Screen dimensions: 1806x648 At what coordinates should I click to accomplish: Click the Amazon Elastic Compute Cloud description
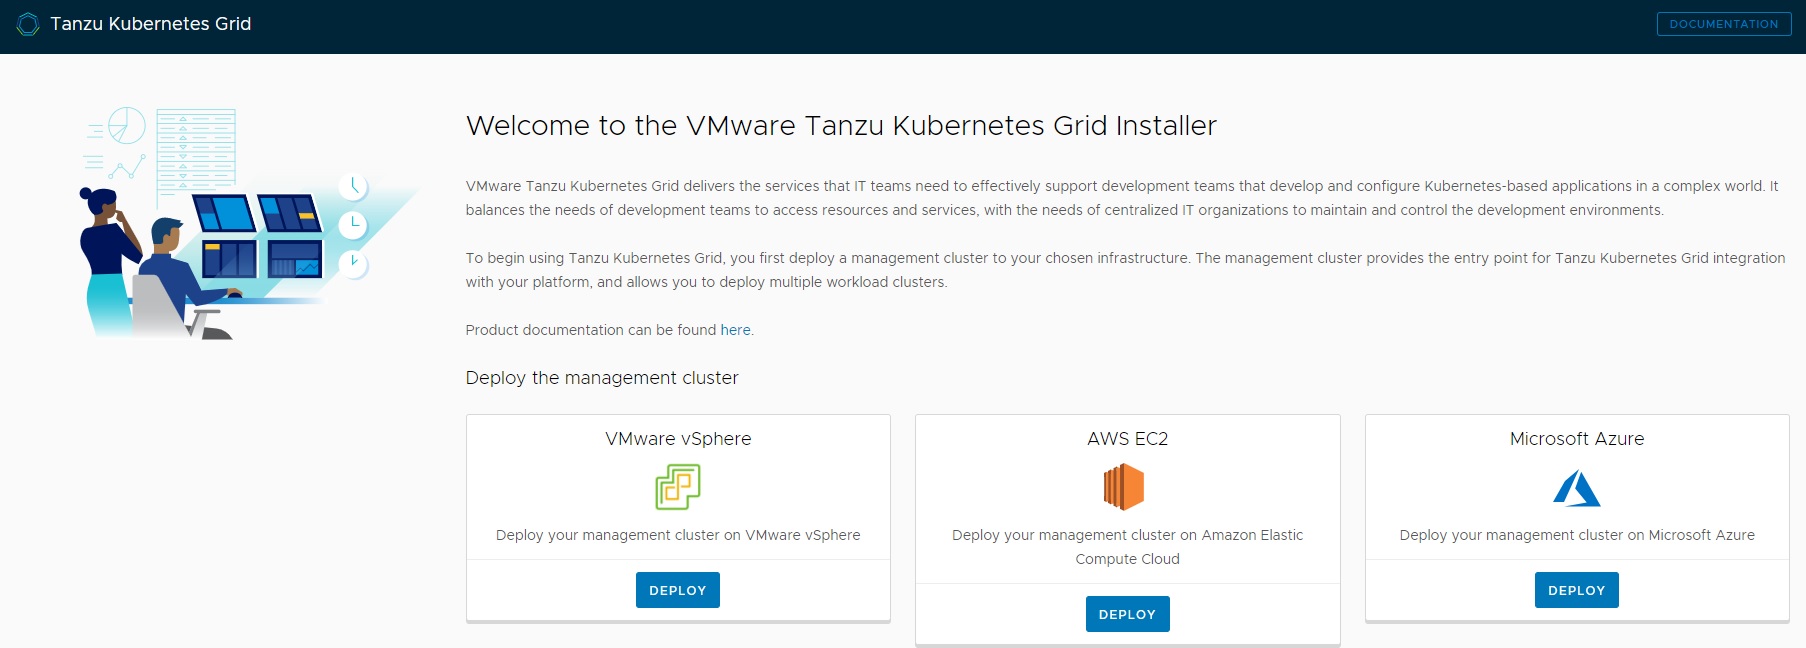point(1127,547)
